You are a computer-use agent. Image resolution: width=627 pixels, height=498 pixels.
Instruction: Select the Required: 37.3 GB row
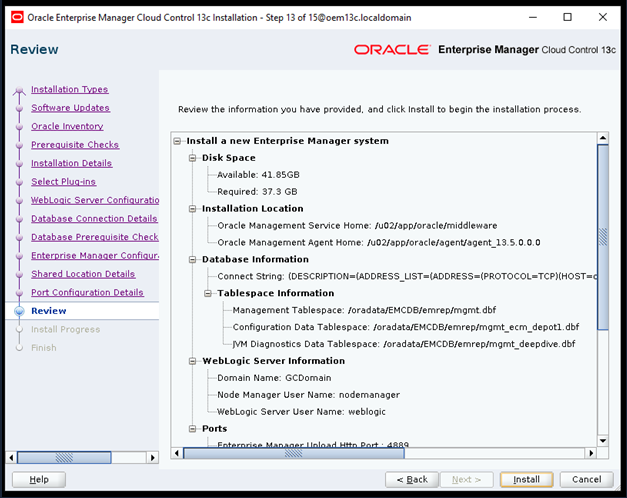(x=257, y=192)
